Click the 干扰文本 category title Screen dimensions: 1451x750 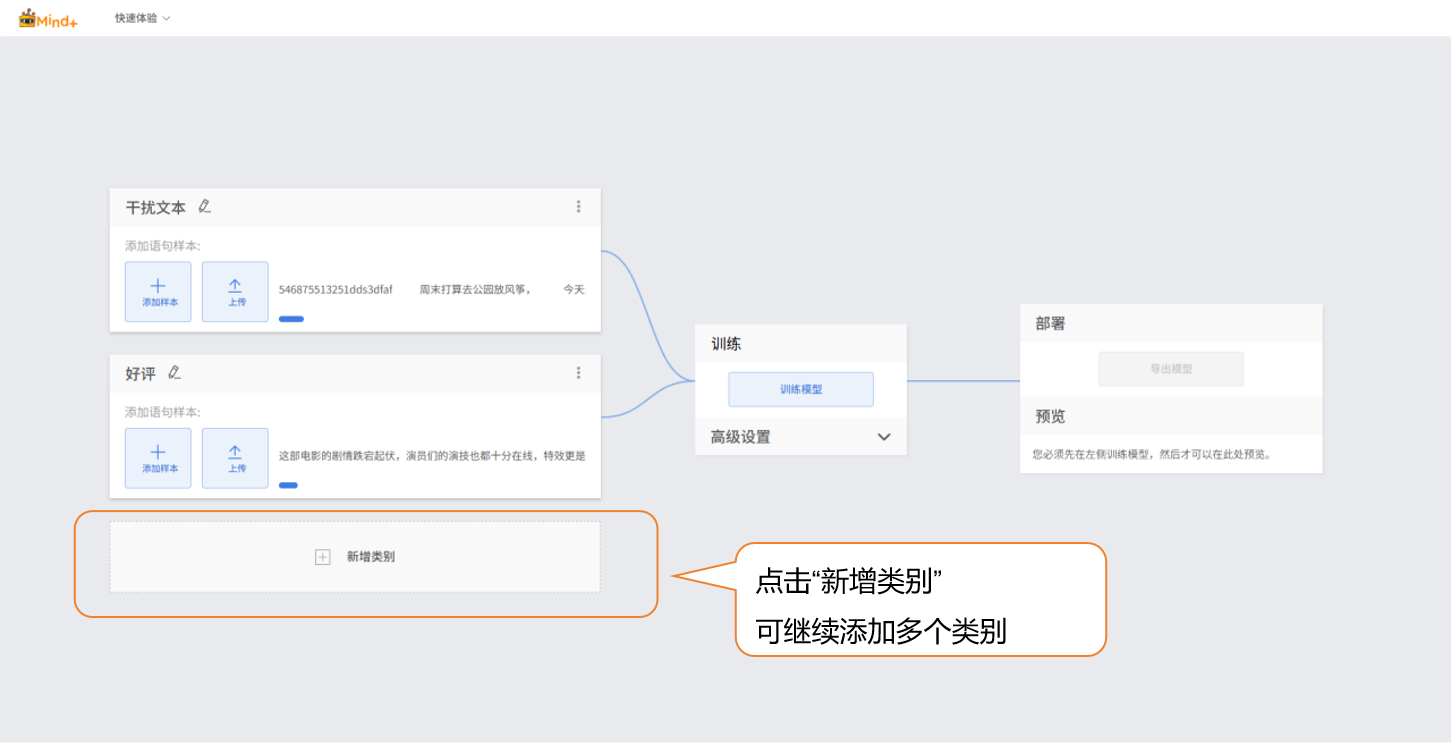[x=155, y=208]
